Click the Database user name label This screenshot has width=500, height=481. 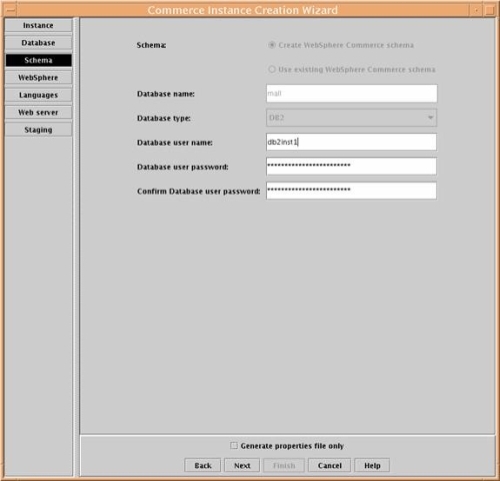(x=175, y=143)
